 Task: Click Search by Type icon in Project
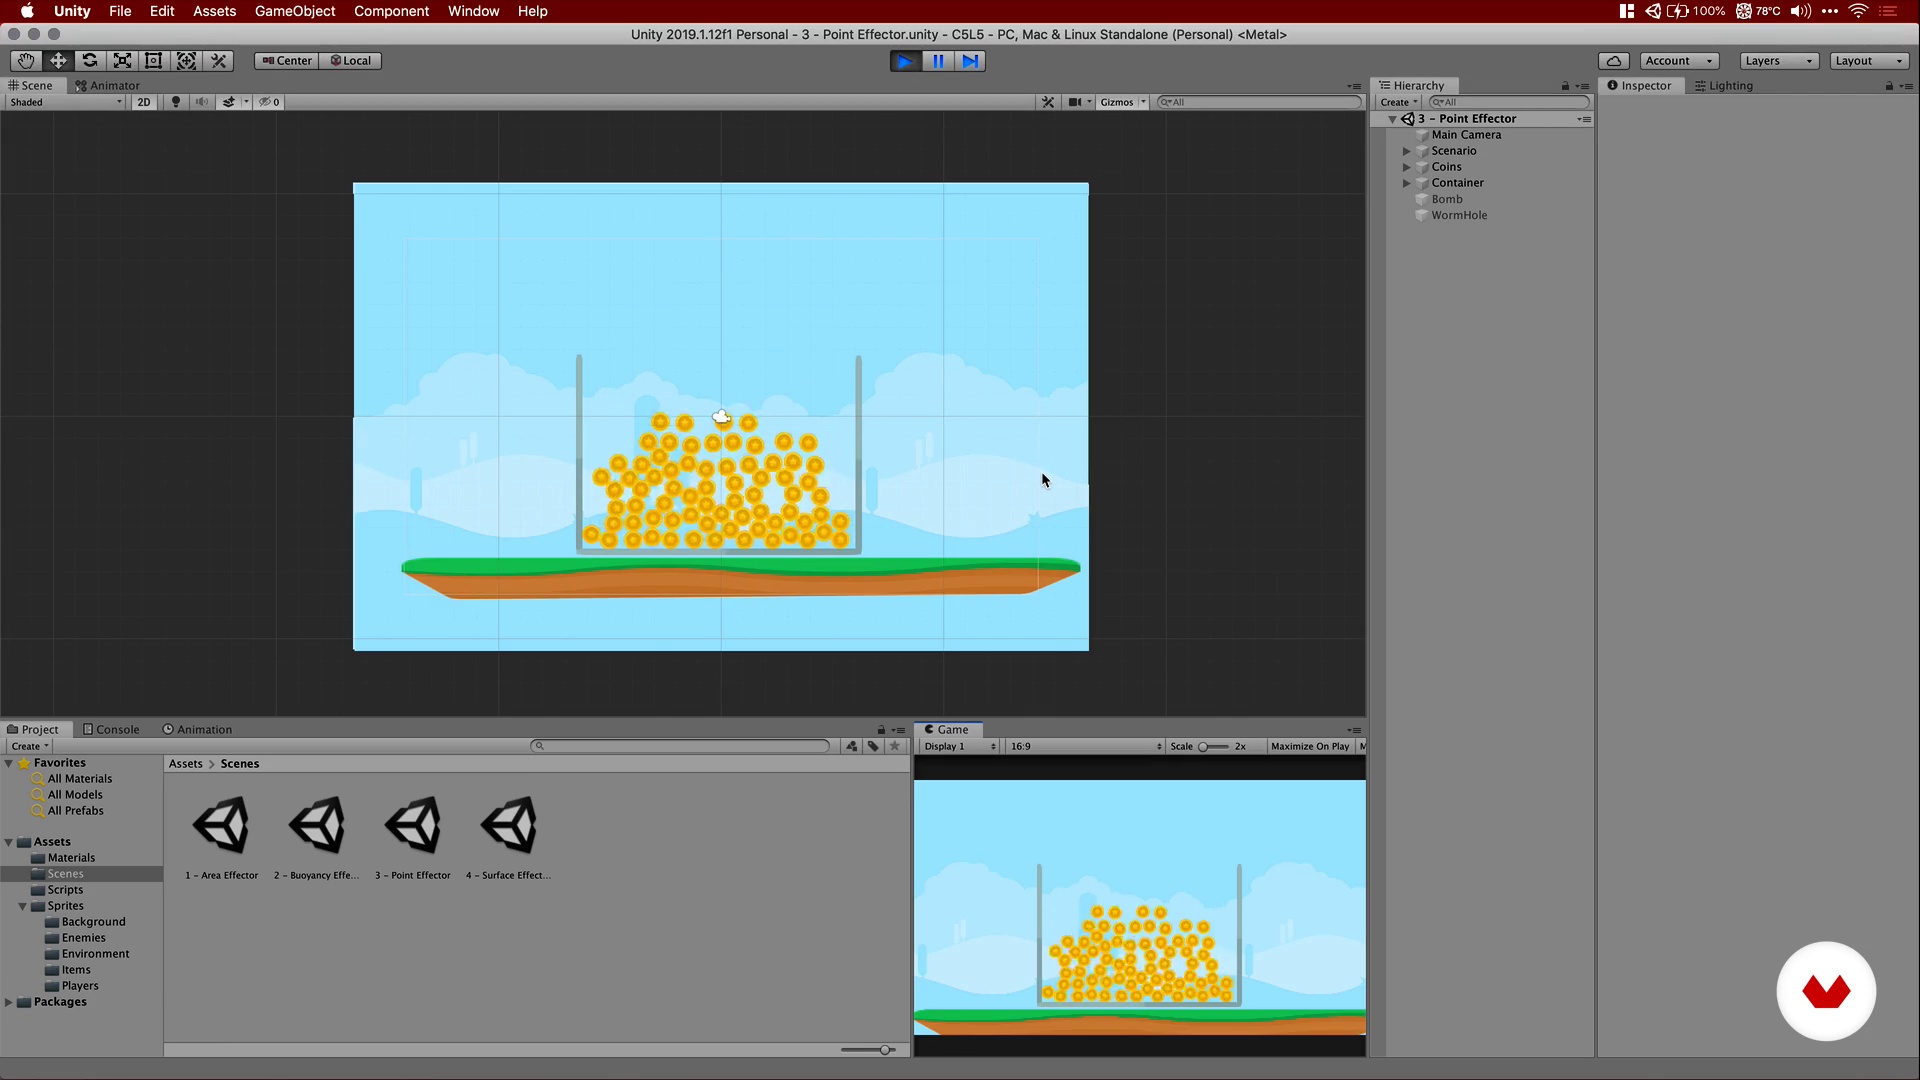tap(852, 746)
